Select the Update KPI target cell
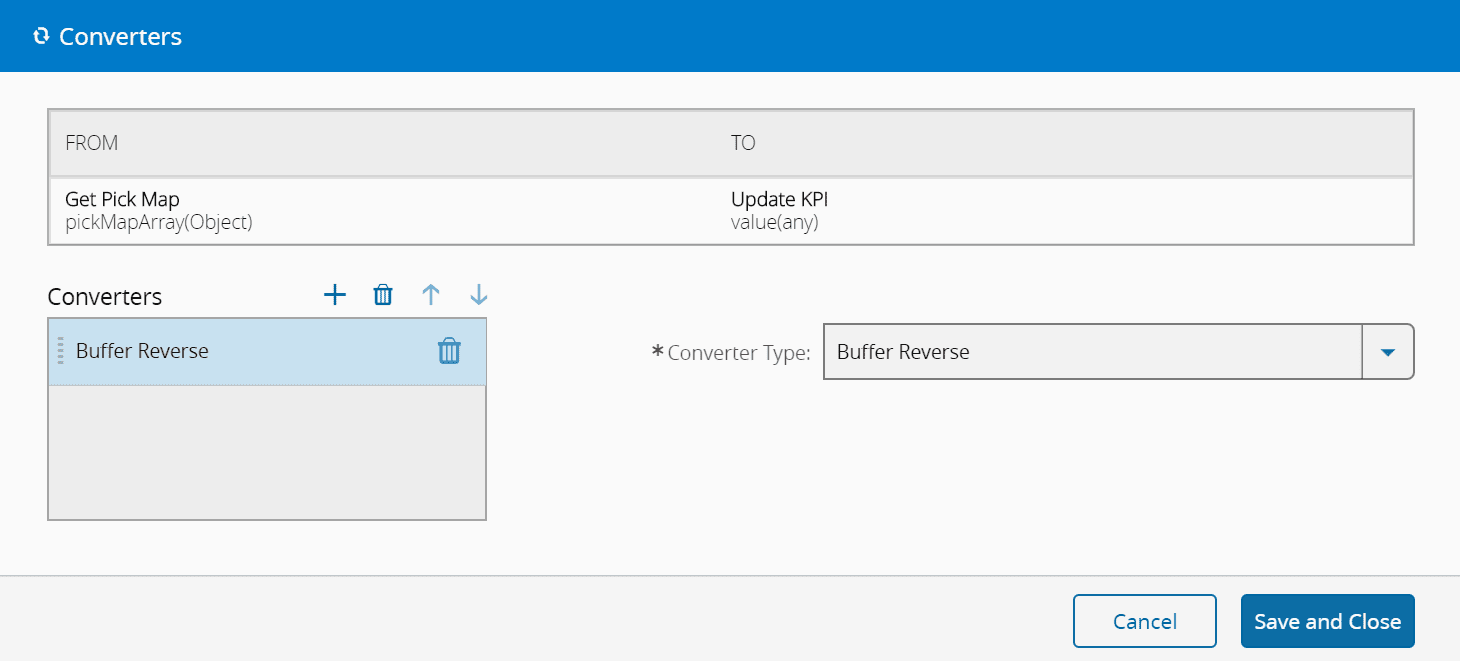Screen dimensions: 1460x661 pyautogui.click(x=779, y=200)
